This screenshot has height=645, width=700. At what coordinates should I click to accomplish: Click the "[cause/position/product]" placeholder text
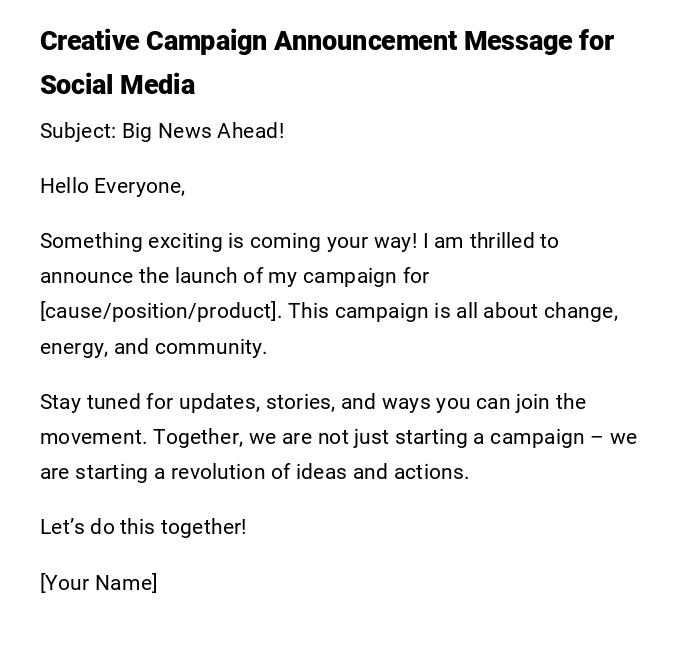(x=160, y=311)
